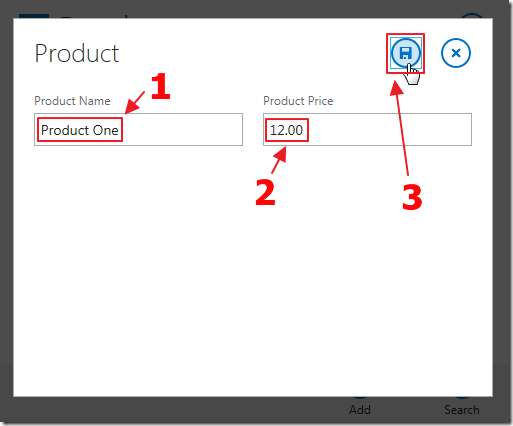Select the Product dialog heading text
Screen dimensions: 513x426
click(77, 53)
